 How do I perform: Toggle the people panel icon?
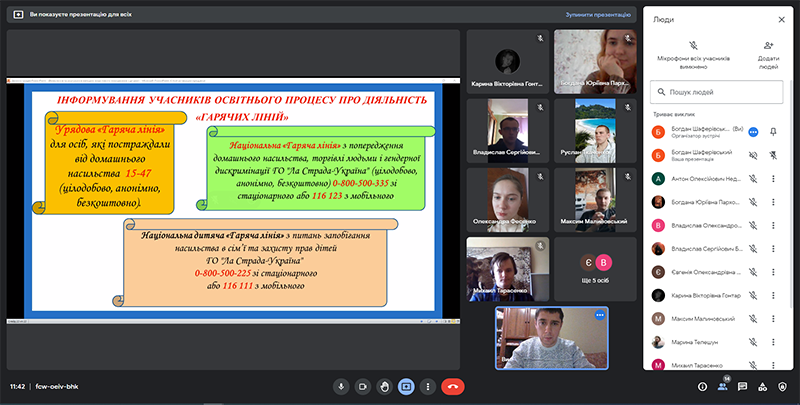click(722, 387)
